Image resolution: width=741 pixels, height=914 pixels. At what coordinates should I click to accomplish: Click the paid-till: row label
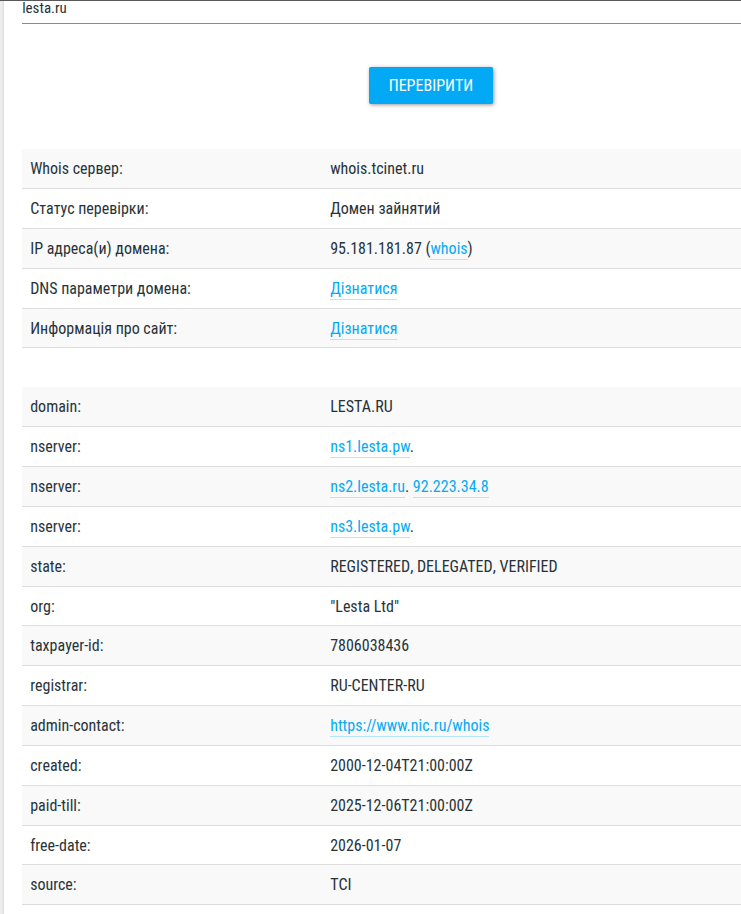[x=55, y=806]
